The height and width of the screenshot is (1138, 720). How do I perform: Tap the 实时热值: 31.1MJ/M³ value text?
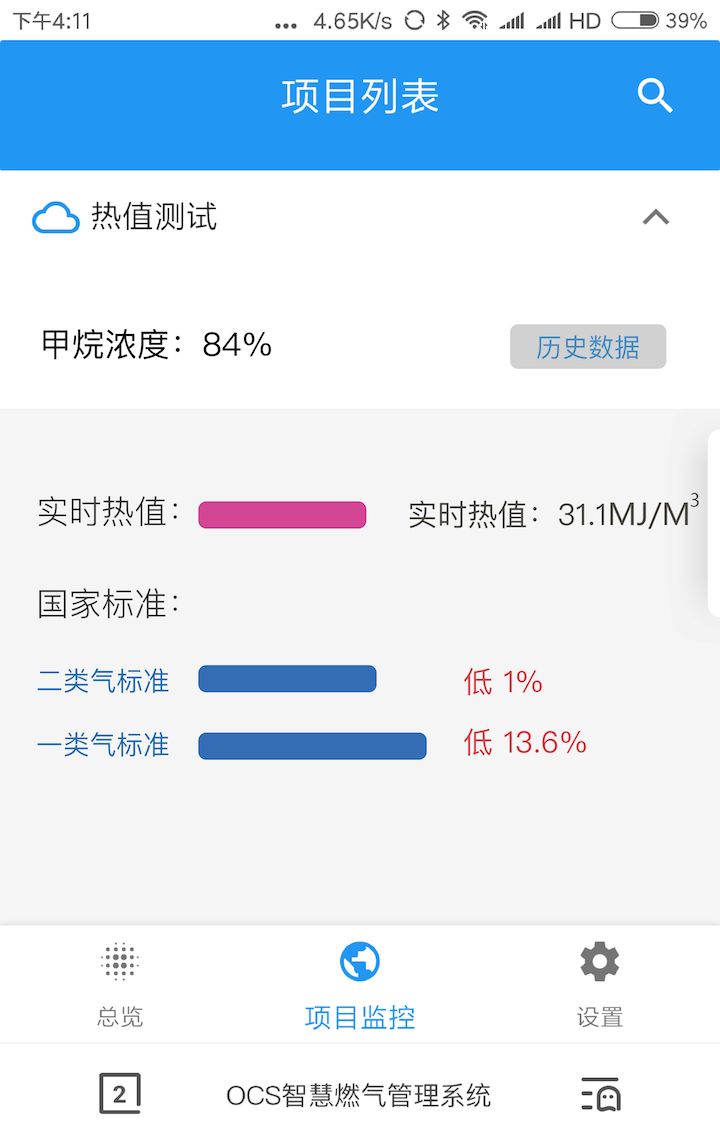pyautogui.click(x=552, y=514)
